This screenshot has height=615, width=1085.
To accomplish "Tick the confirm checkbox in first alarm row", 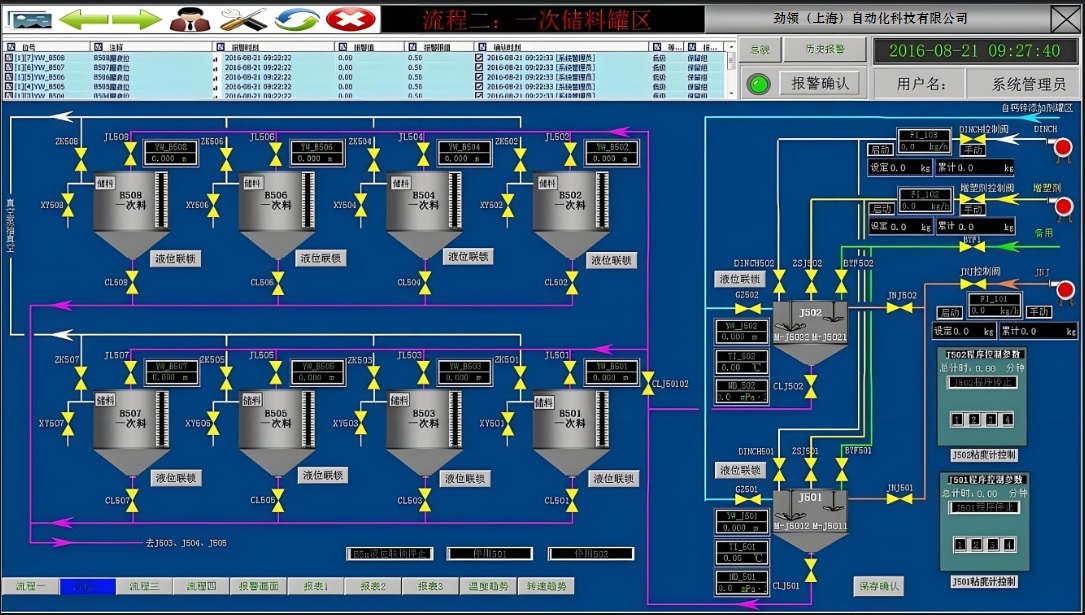I will (479, 58).
